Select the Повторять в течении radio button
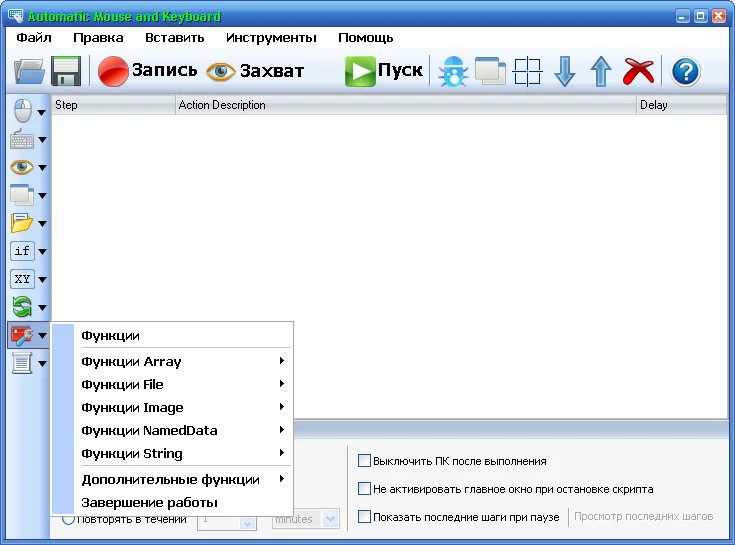Viewport: 735px width, 545px height. click(x=68, y=519)
